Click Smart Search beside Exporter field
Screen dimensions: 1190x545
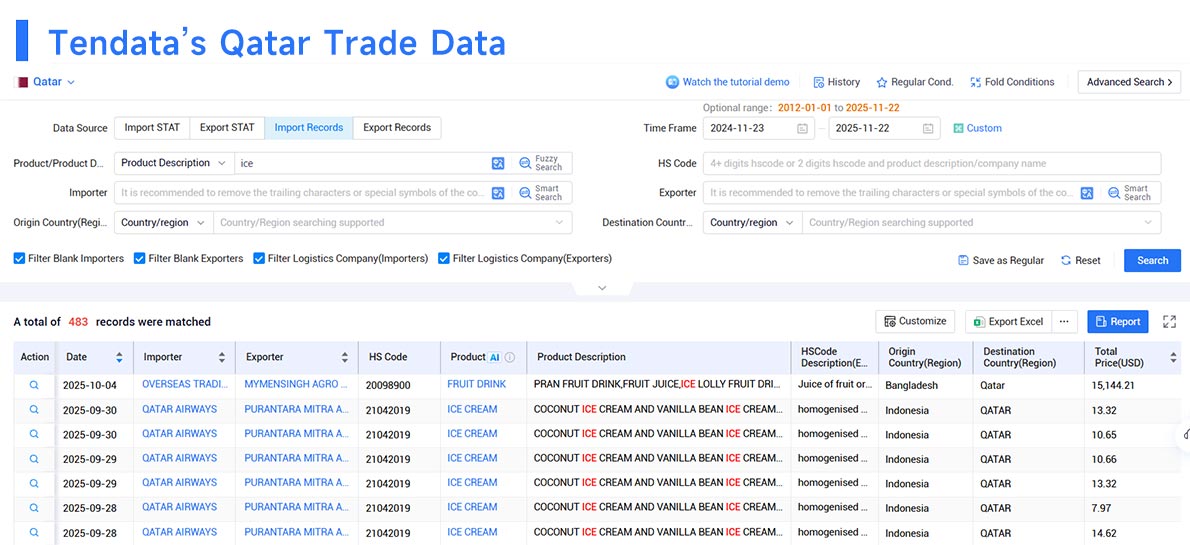click(x=1130, y=193)
